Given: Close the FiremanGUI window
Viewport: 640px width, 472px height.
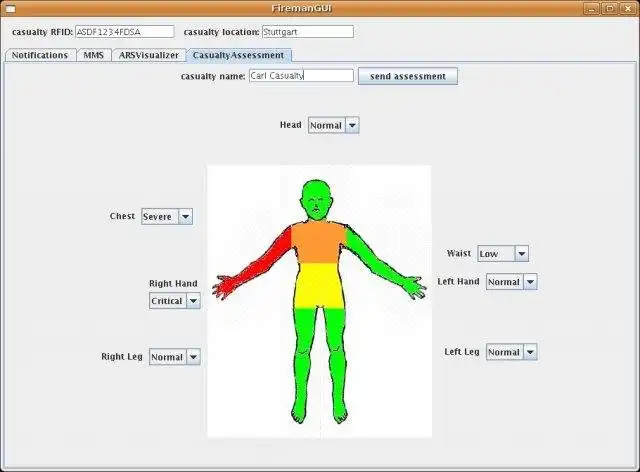Looking at the screenshot, I should (629, 8).
